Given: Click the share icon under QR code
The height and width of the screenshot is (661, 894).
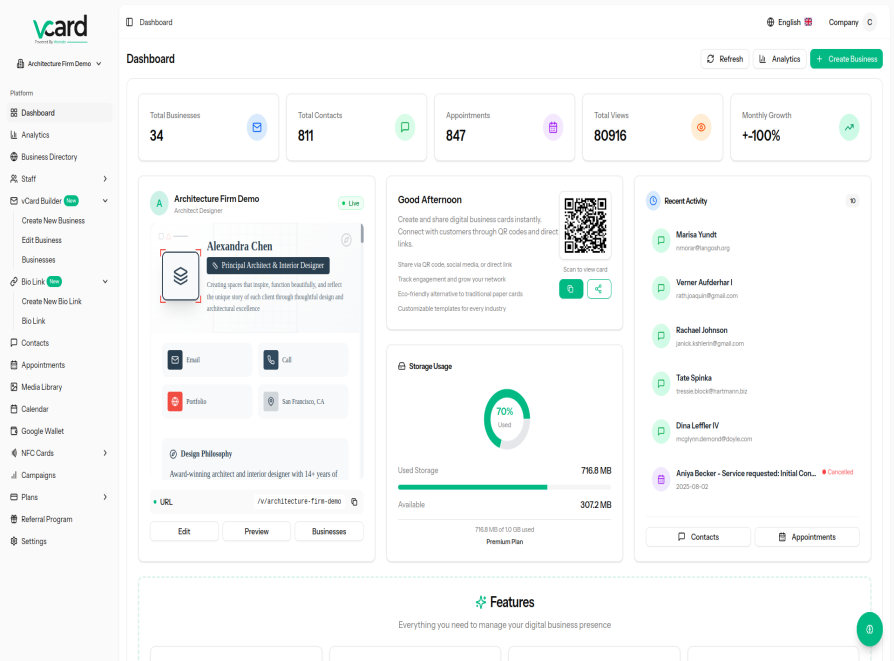Looking at the screenshot, I should click(599, 289).
